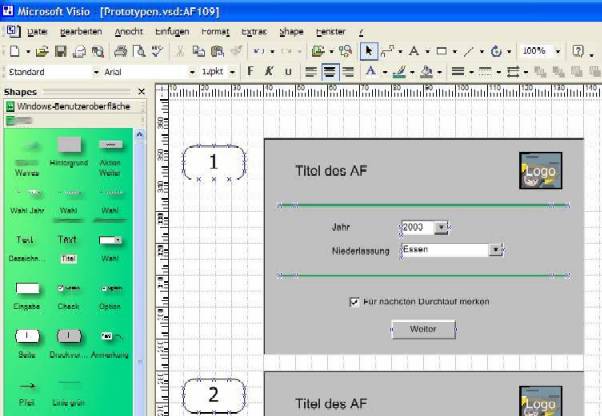Select the Windows-Benutzeroberfläche stencil title

(73, 106)
